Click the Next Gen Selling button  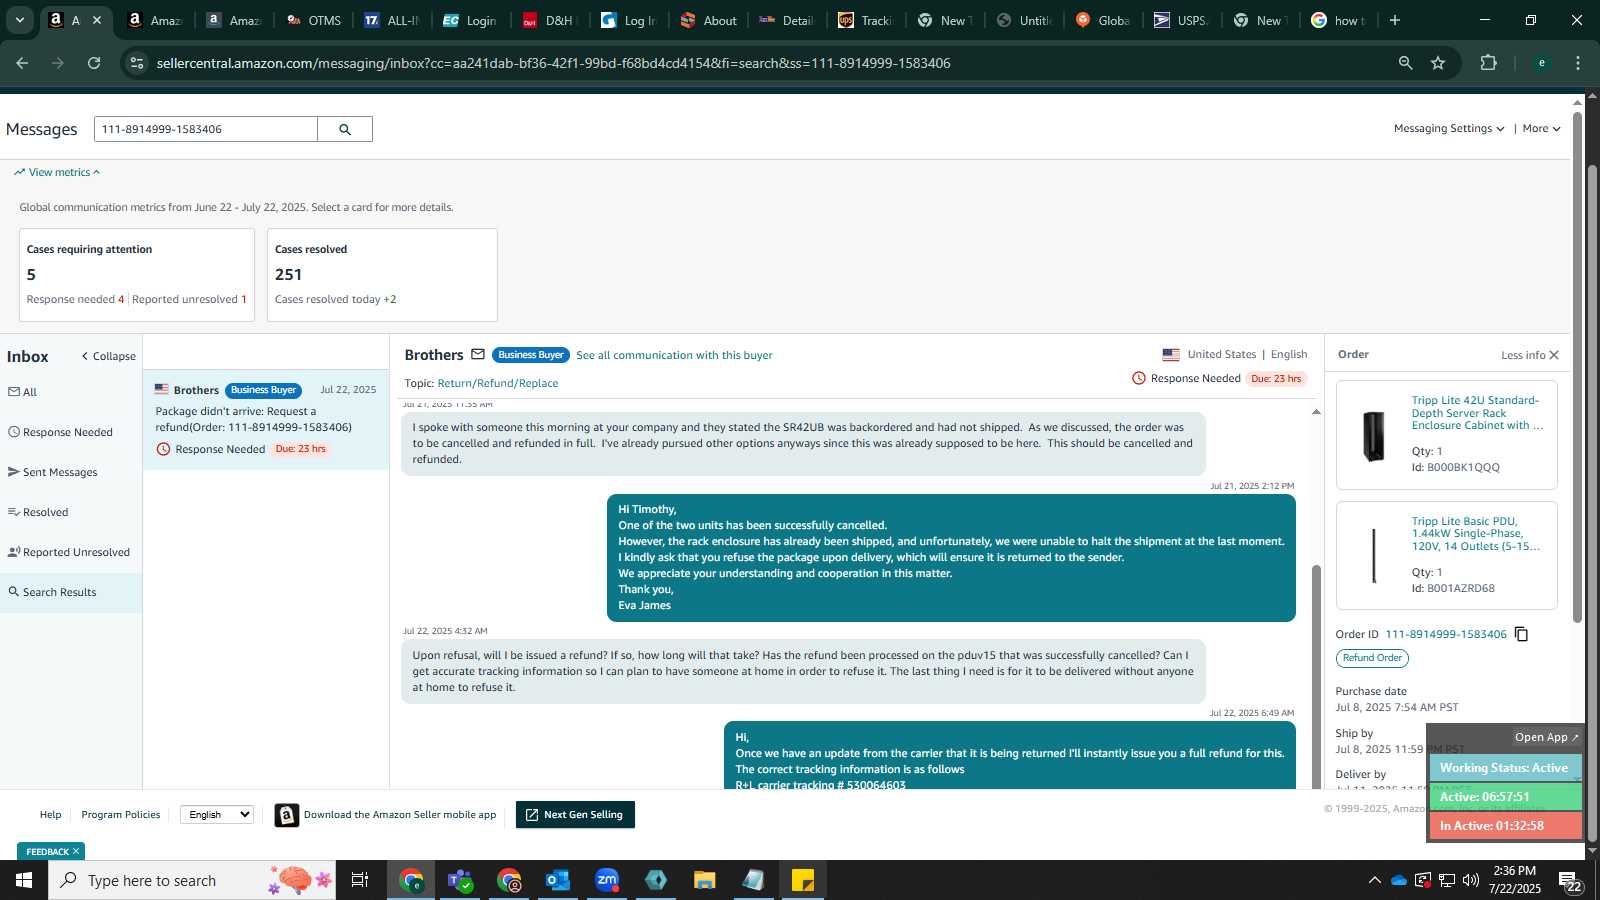click(x=575, y=815)
